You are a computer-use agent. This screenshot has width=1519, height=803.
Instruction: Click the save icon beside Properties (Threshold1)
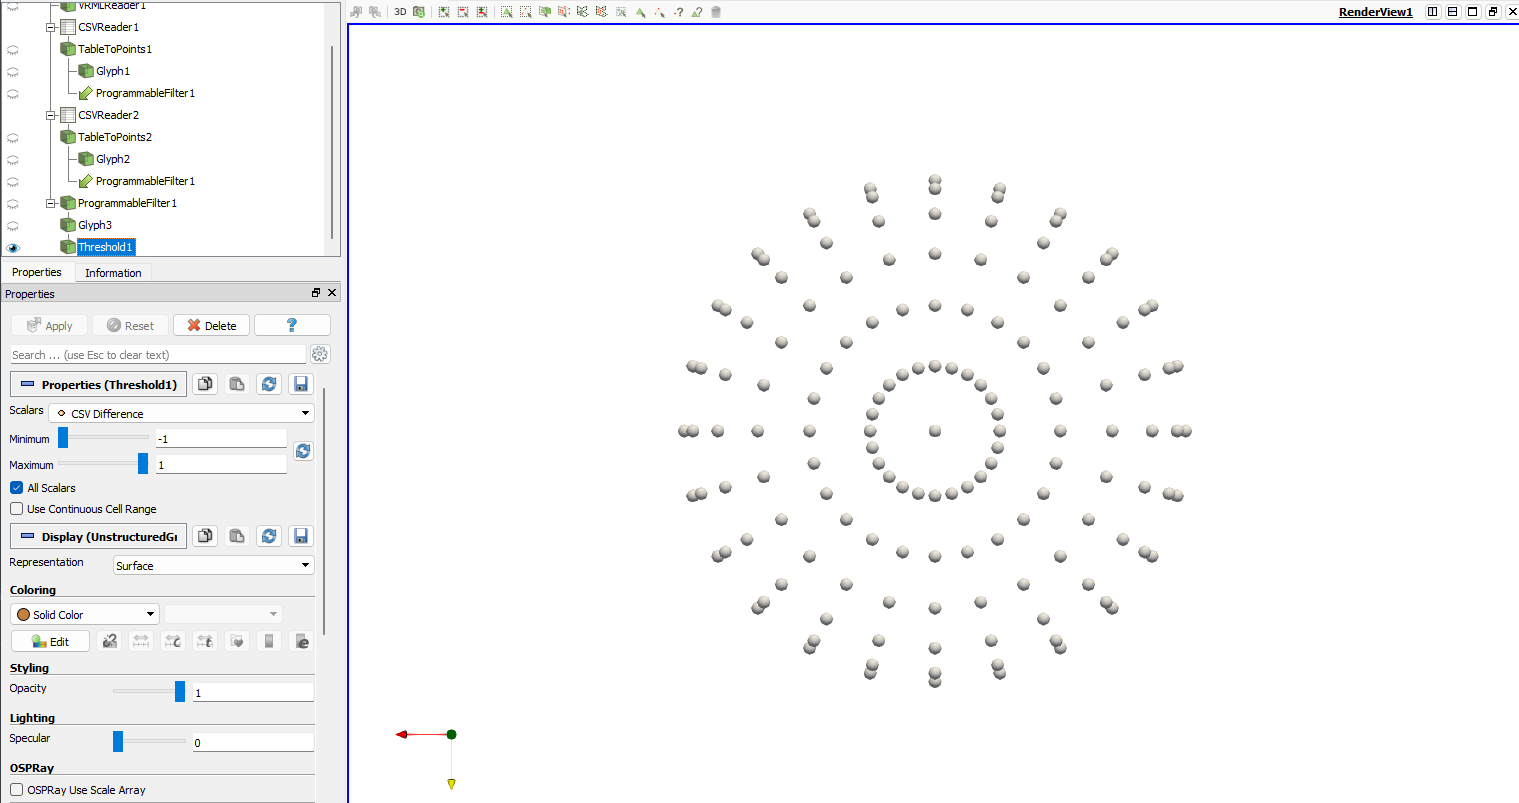click(x=301, y=384)
